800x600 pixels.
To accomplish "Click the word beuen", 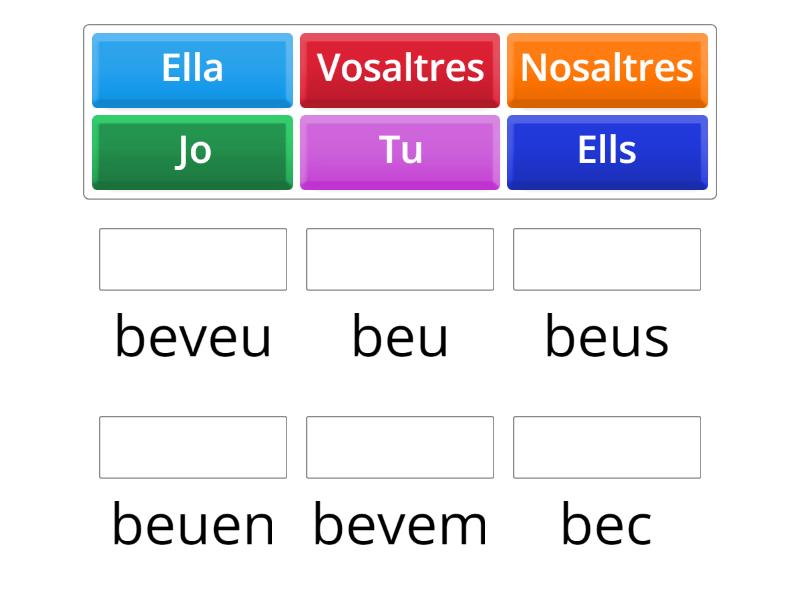I will [193, 523].
